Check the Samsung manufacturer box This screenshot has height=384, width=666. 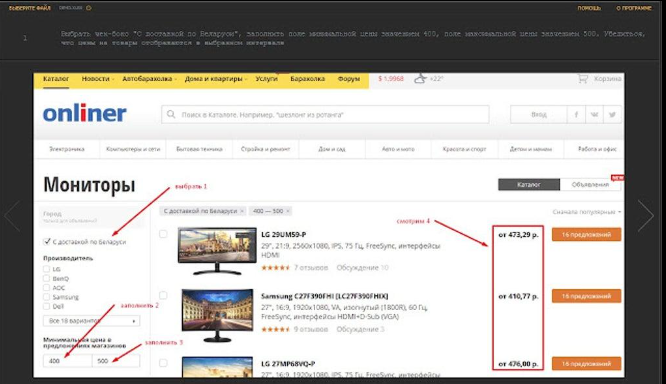point(46,297)
